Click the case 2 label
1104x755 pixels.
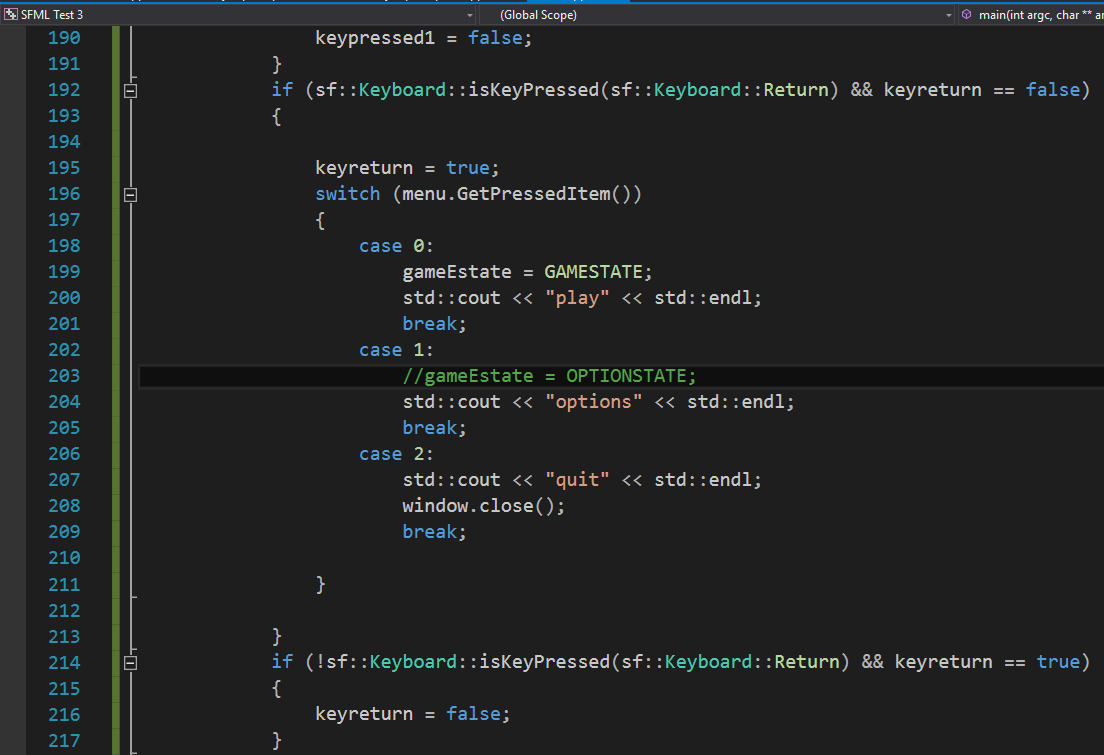pos(396,454)
